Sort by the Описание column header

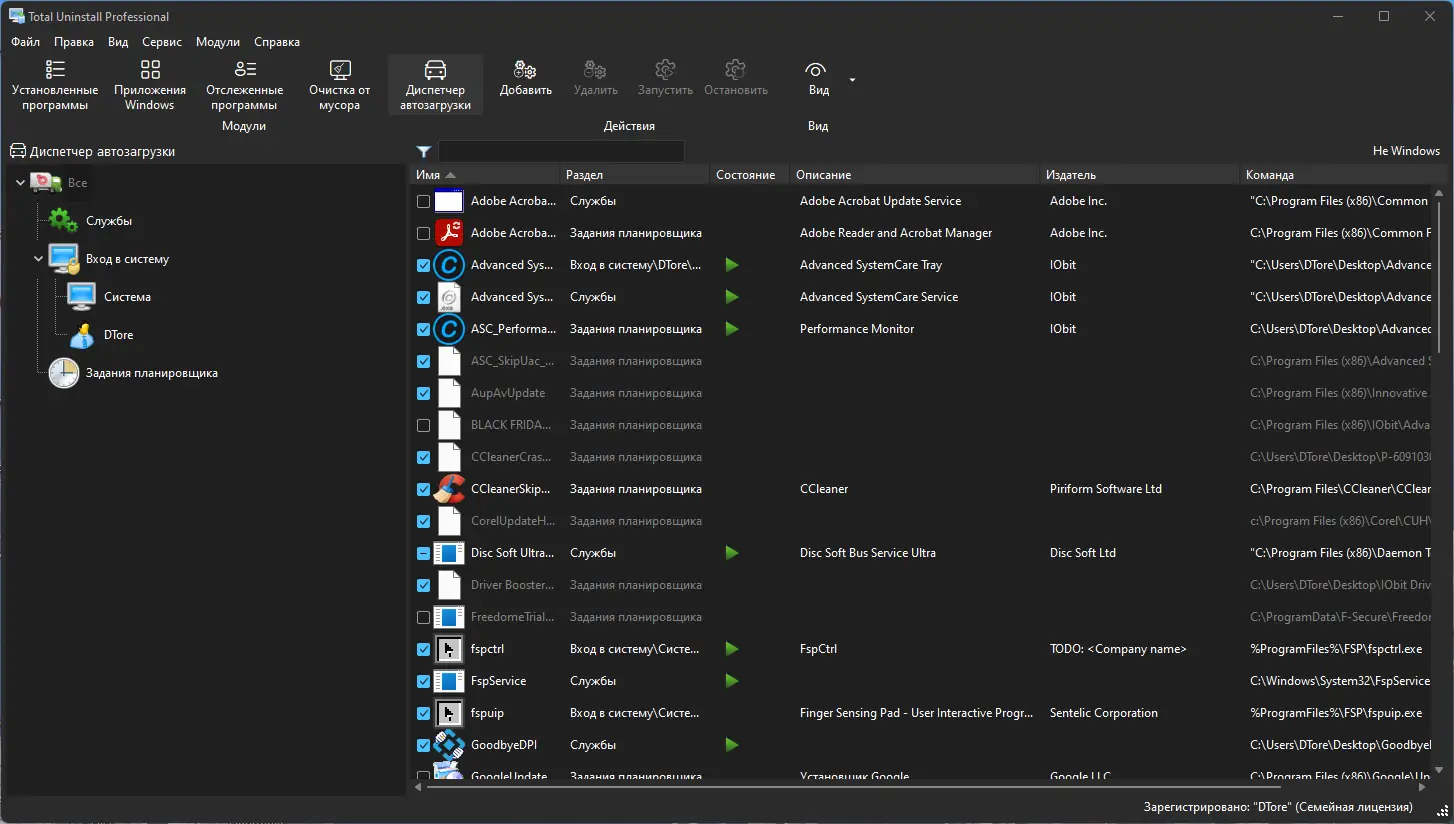(x=914, y=175)
